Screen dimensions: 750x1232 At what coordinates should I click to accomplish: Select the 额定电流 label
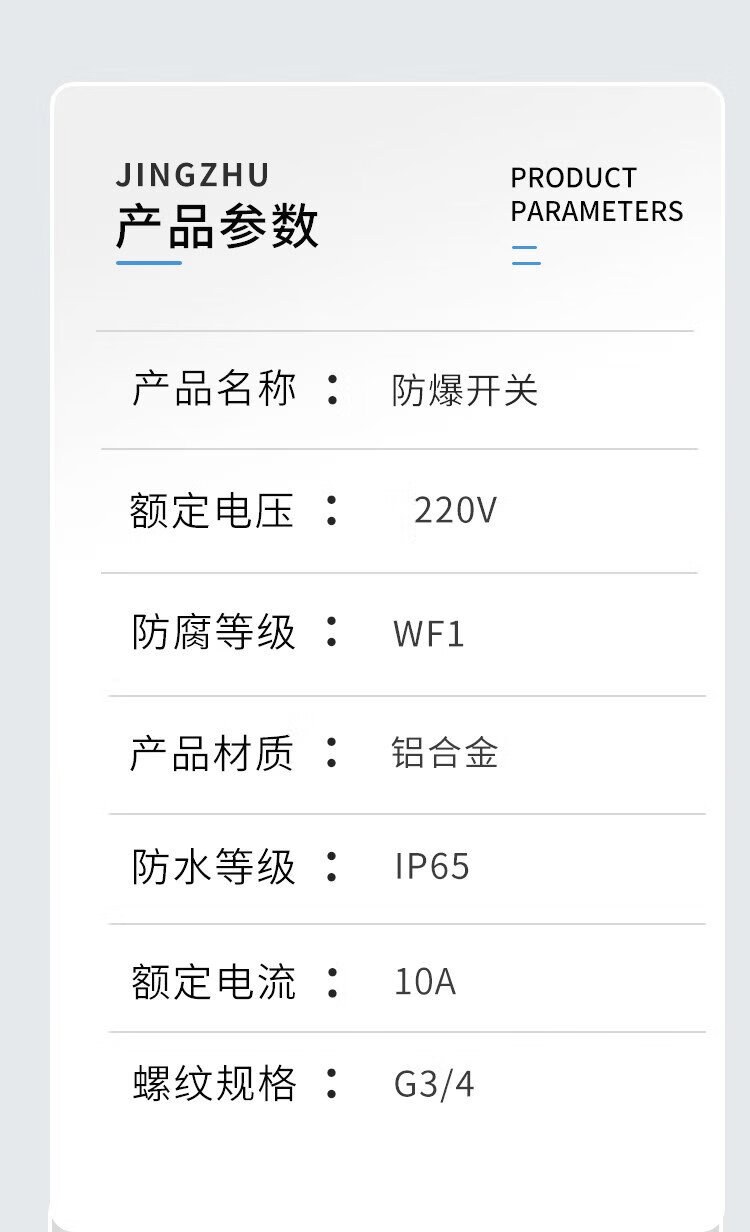(x=213, y=982)
